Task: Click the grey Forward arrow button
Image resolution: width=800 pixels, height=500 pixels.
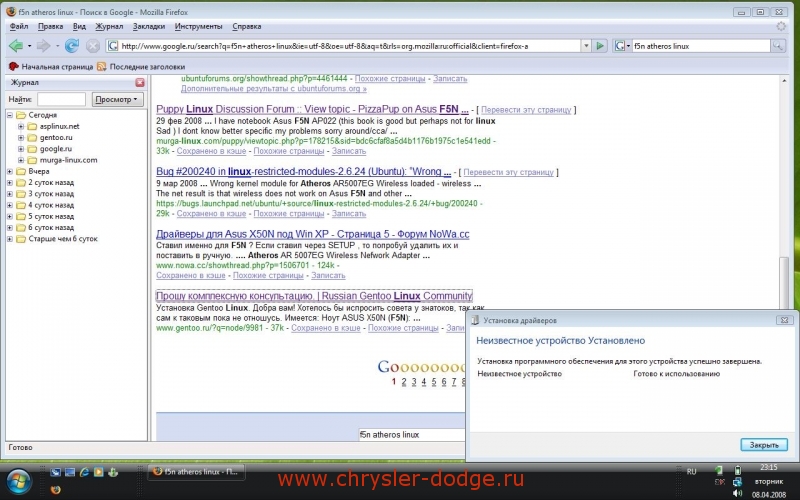Action: [43, 46]
